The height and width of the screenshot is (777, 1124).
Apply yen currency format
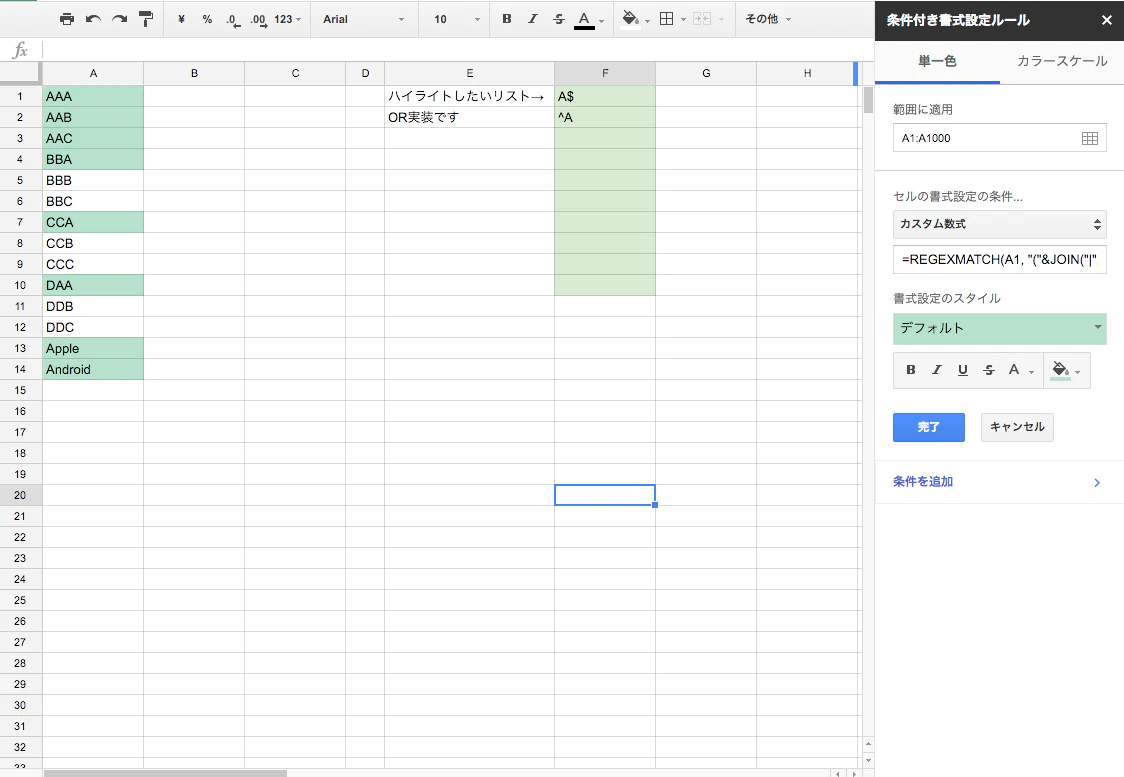point(181,19)
